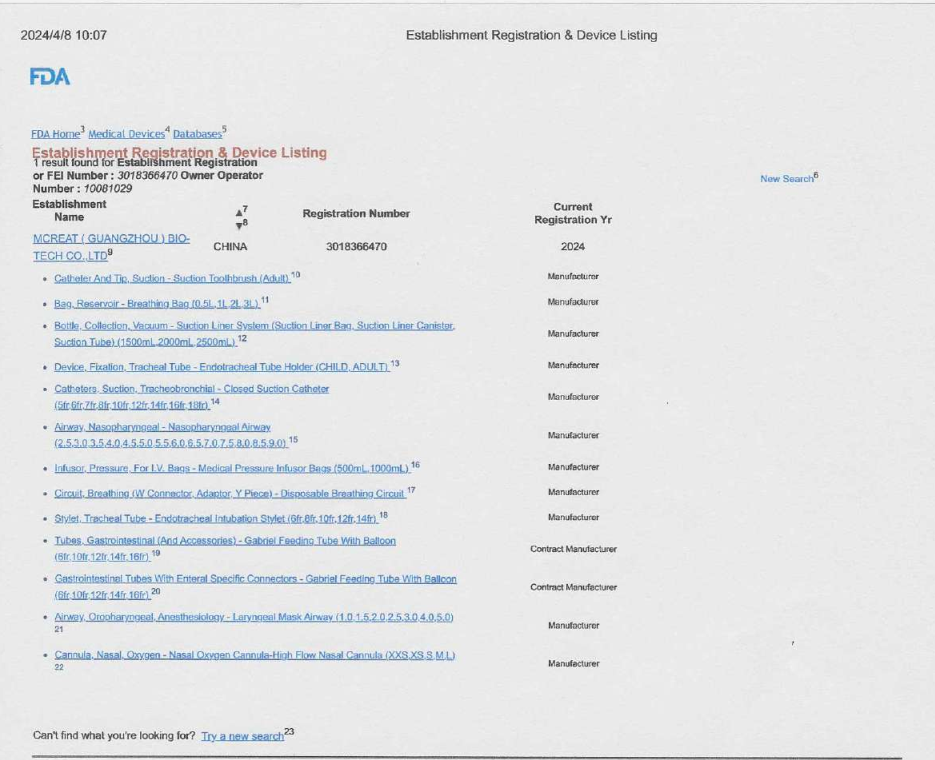935x760 pixels.
Task: Open the MCREAT (GUANGZHOU) BIO-TECH CO.,LTD establishment link
Action: coord(112,247)
